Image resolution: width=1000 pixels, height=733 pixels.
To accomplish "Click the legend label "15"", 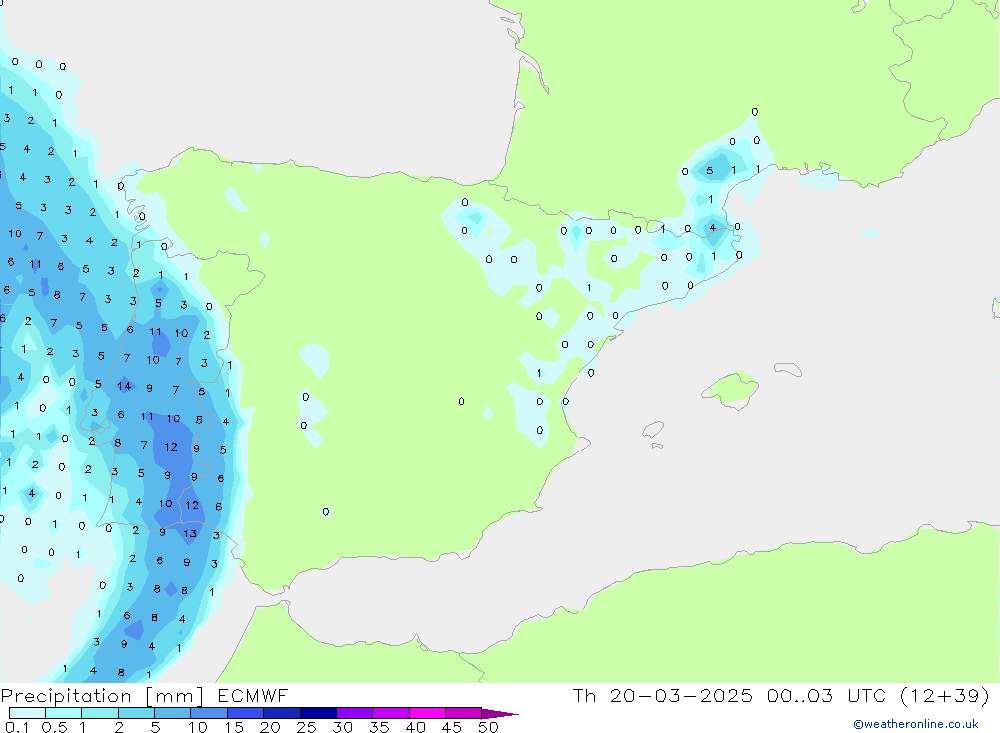I will (234, 727).
